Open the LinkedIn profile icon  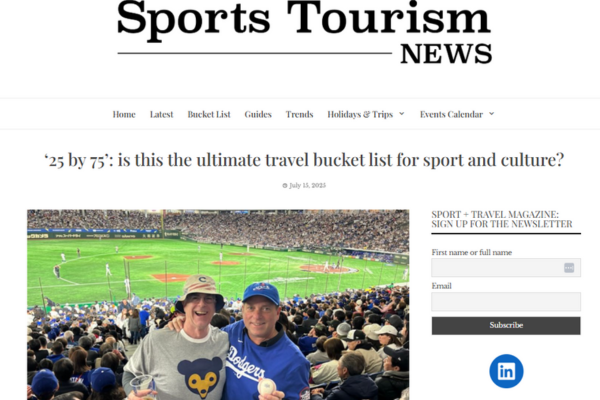(x=506, y=371)
